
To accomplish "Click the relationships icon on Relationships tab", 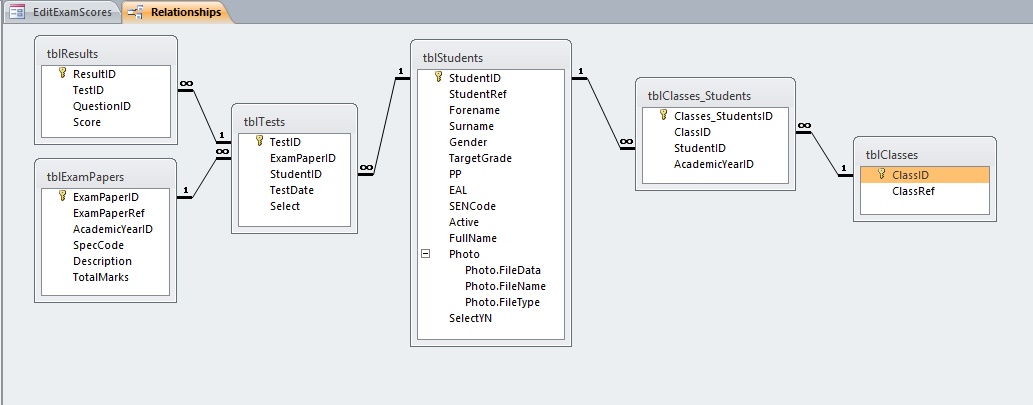I will tap(136, 12).
